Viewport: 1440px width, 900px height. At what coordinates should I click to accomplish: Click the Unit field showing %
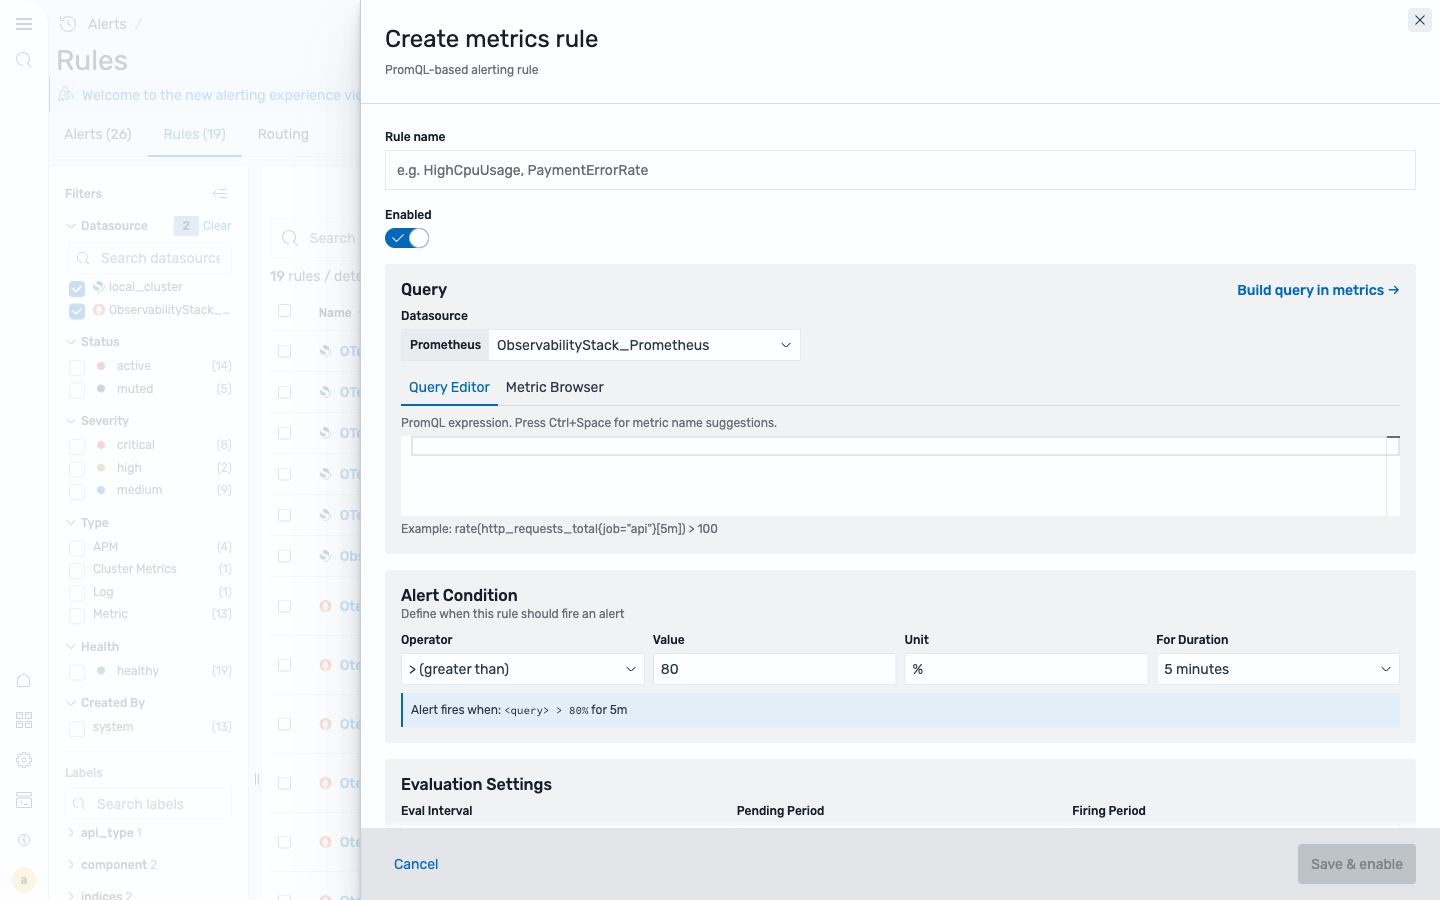pyautogui.click(x=1026, y=669)
